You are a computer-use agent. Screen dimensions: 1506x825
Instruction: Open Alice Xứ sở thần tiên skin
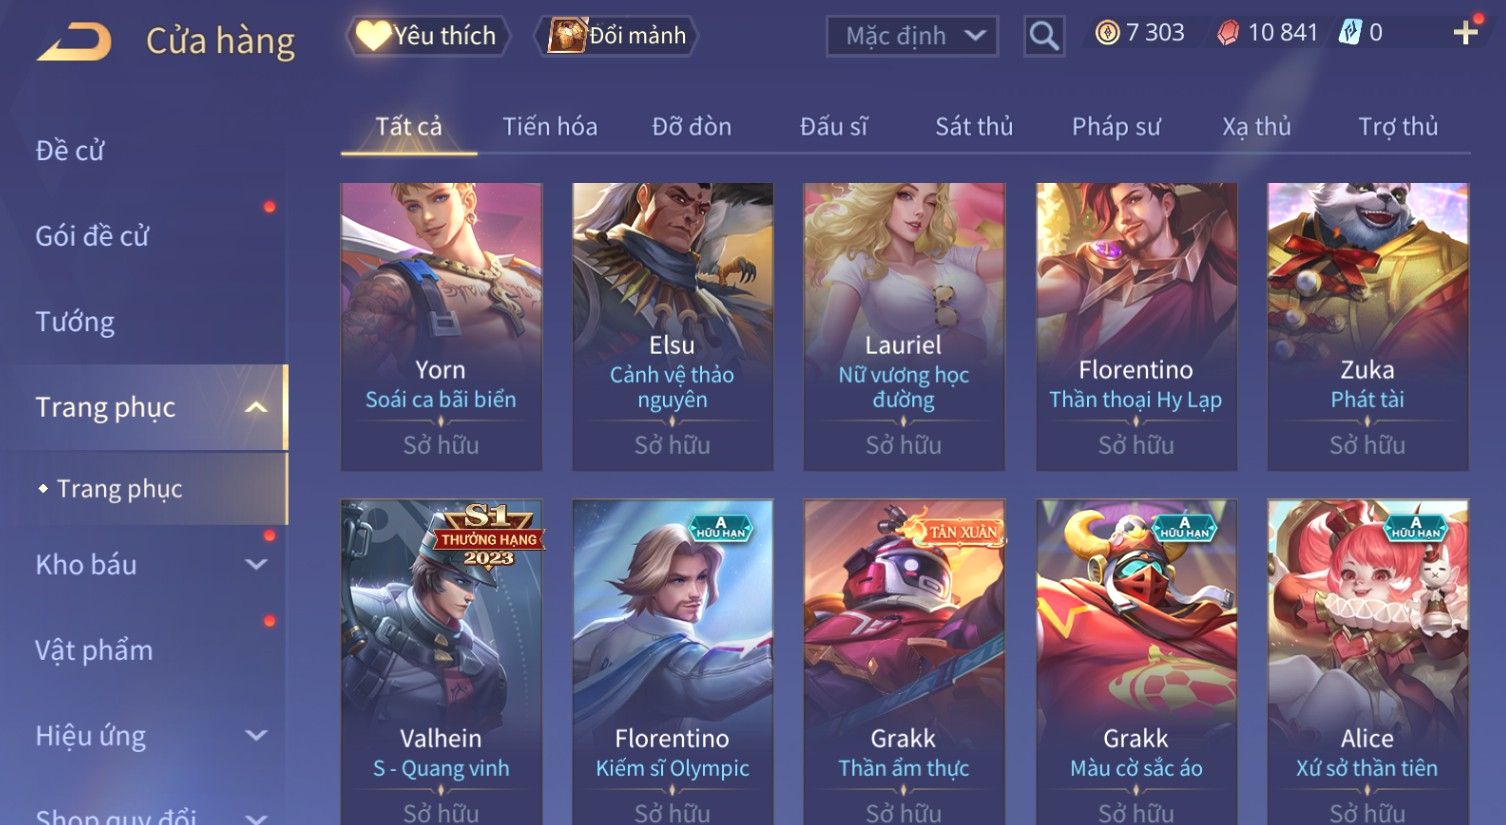(1367, 662)
